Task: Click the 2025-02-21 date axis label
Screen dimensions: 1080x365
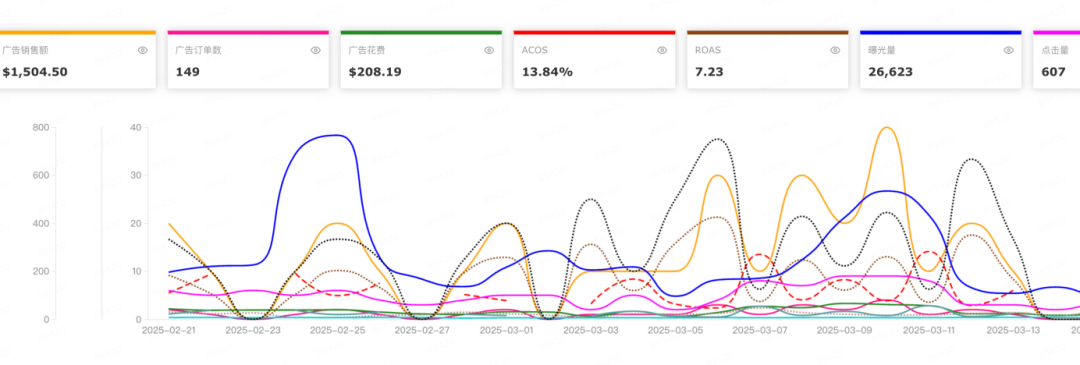Action: 168,331
